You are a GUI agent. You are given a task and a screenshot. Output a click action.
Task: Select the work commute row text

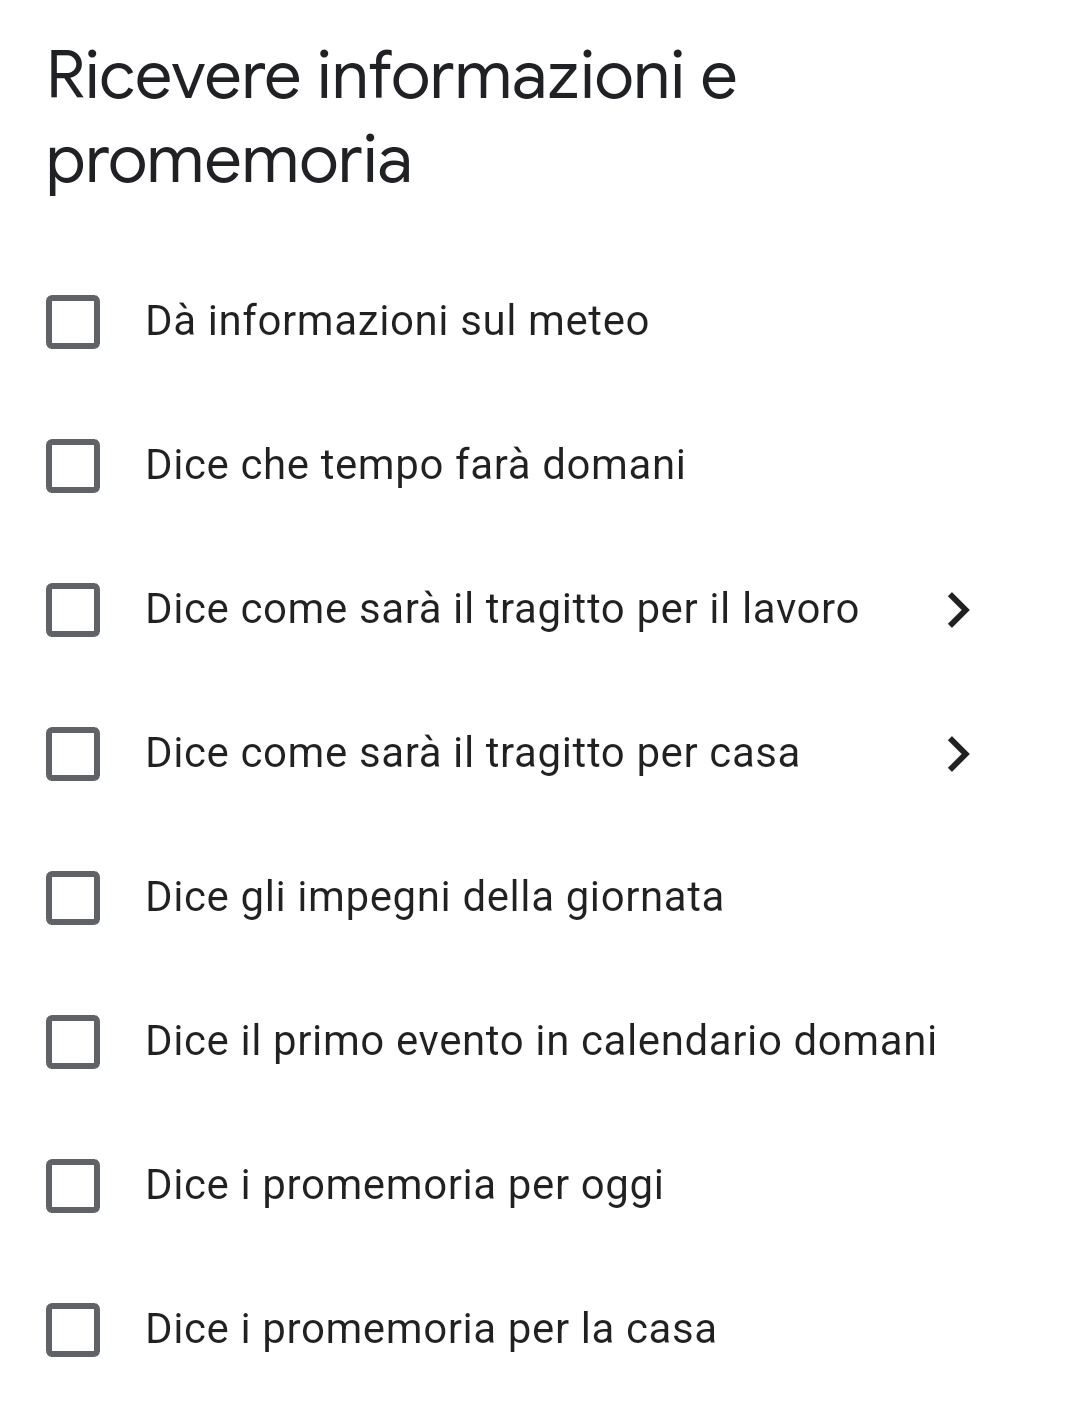(501, 609)
